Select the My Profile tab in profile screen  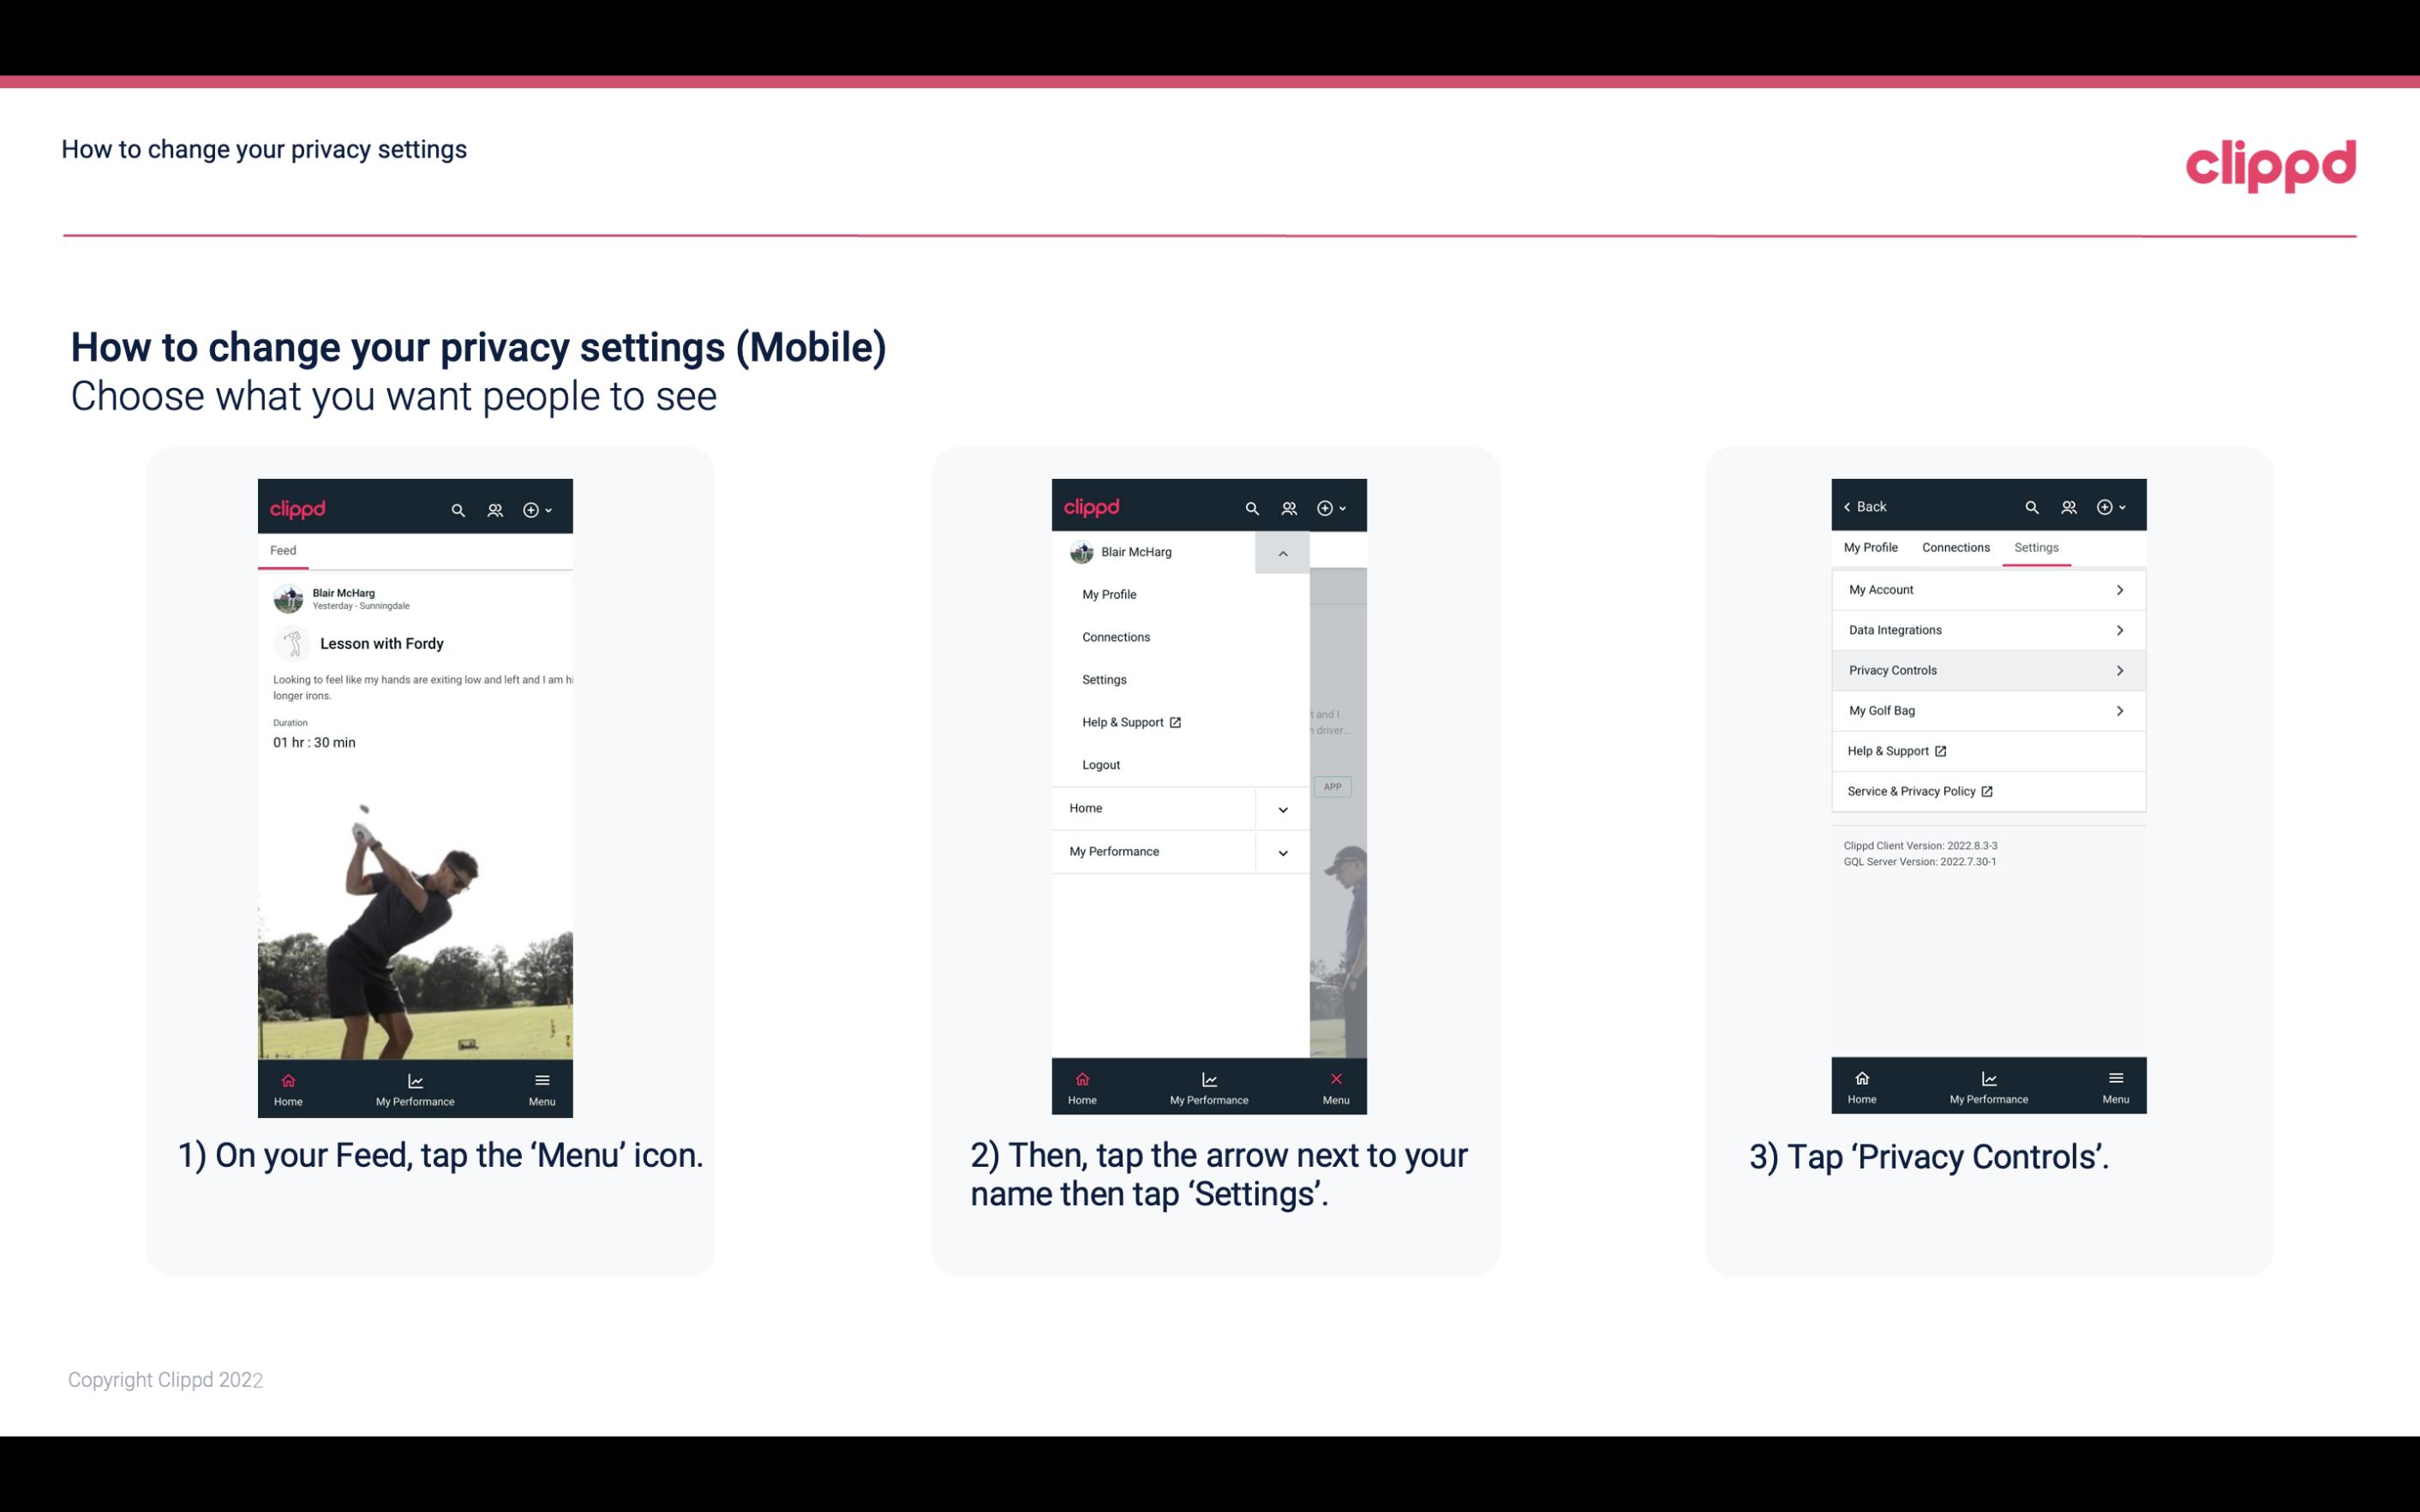click(1872, 547)
